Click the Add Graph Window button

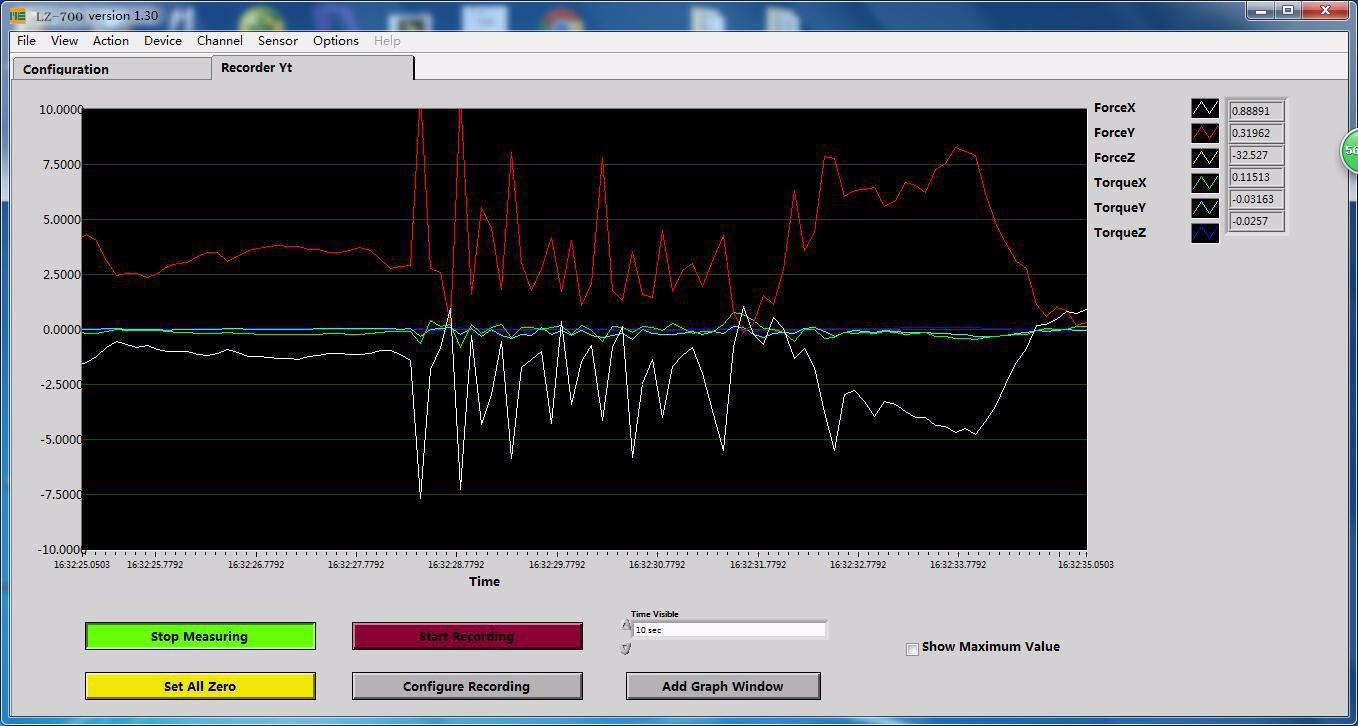pyautogui.click(x=722, y=686)
